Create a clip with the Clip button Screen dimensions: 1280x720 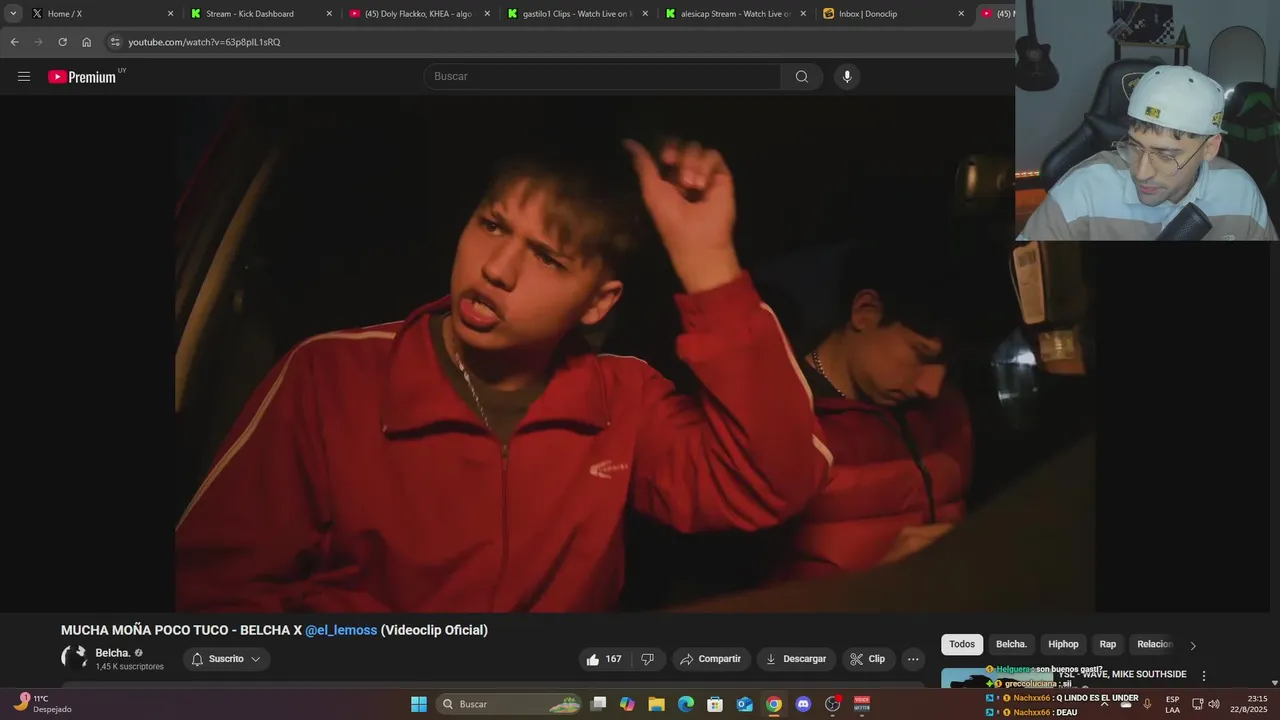coord(868,659)
